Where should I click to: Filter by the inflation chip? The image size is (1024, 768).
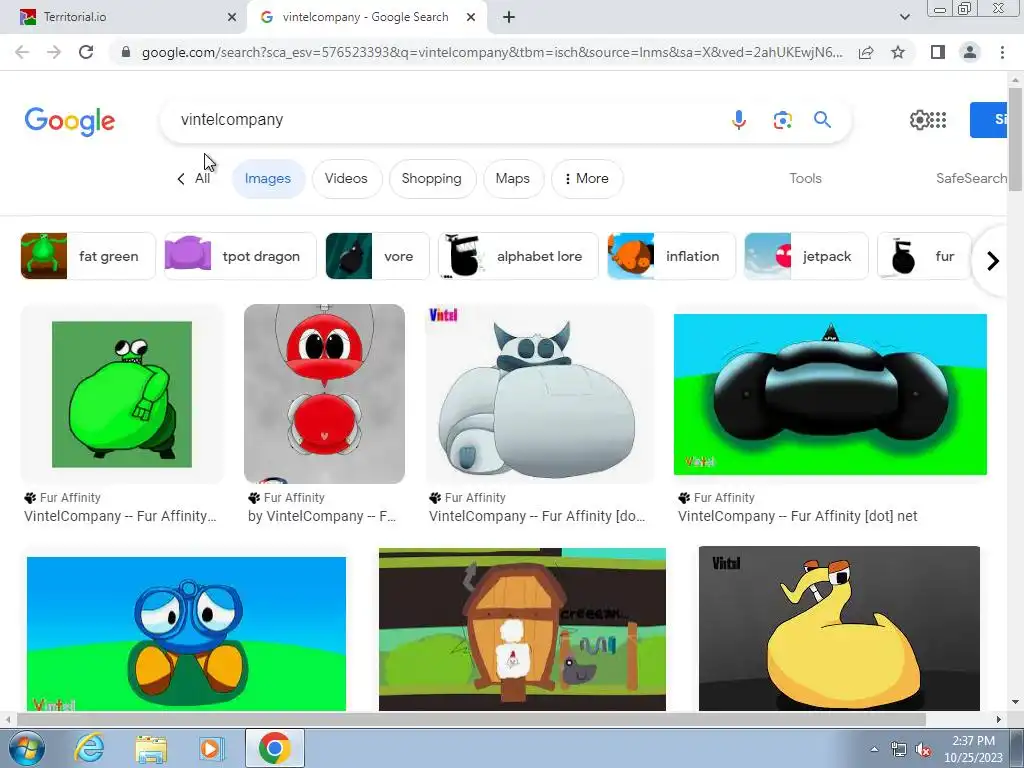pyautogui.click(x=671, y=256)
